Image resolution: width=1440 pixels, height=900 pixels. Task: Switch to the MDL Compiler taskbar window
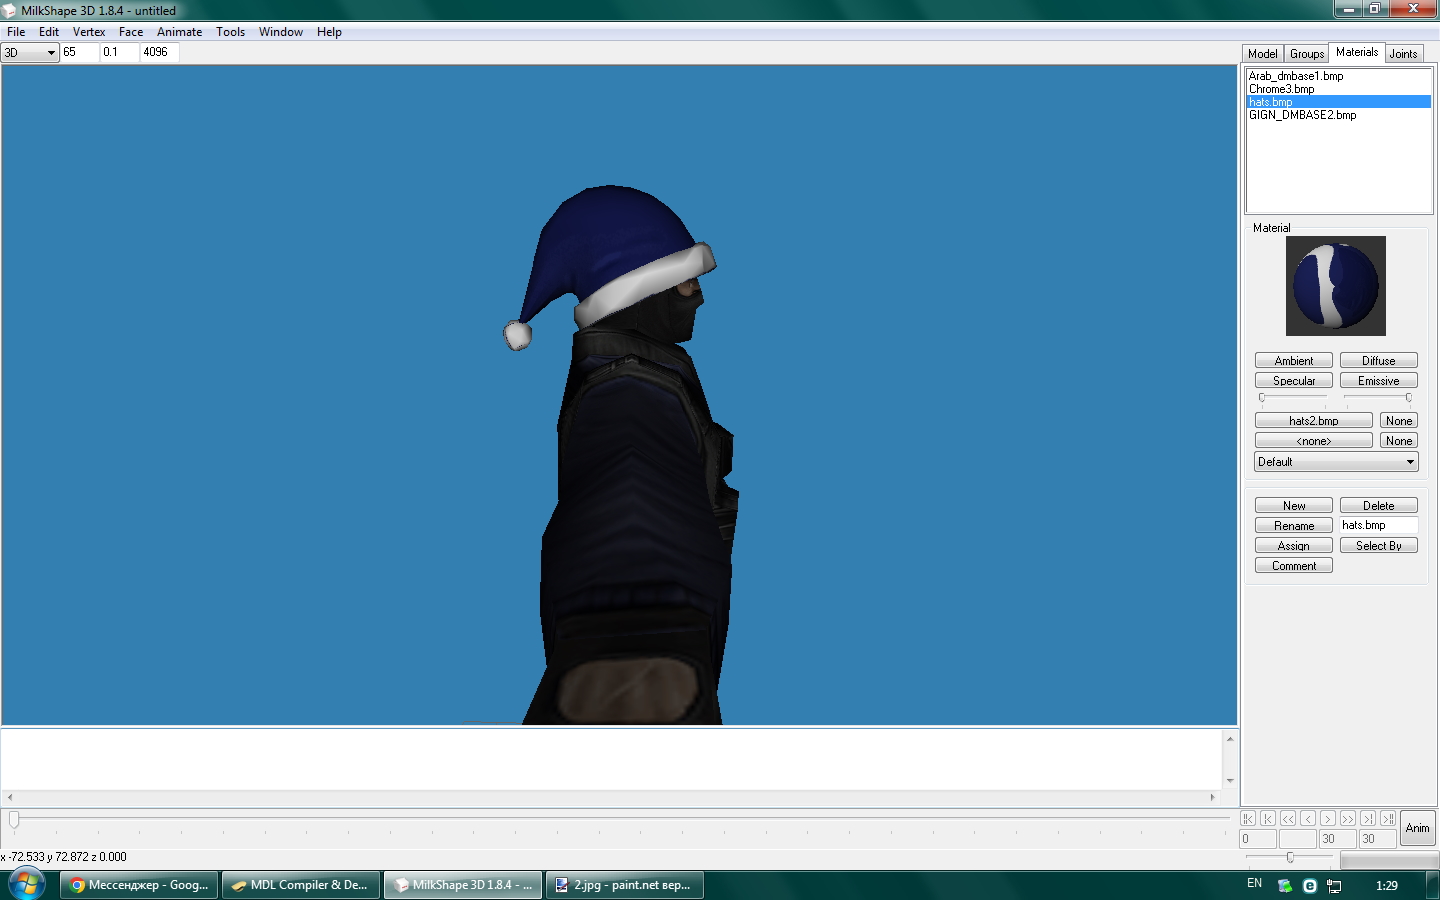[301, 885]
